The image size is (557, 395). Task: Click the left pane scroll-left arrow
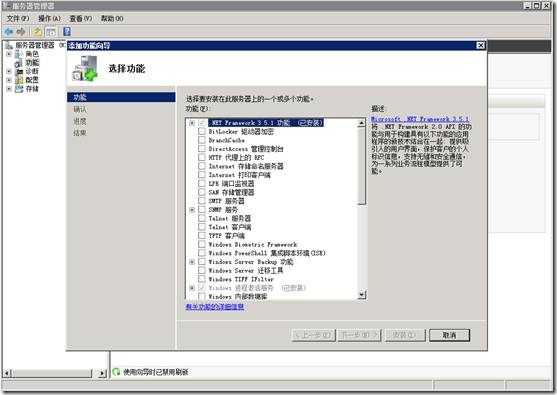(x=7, y=373)
